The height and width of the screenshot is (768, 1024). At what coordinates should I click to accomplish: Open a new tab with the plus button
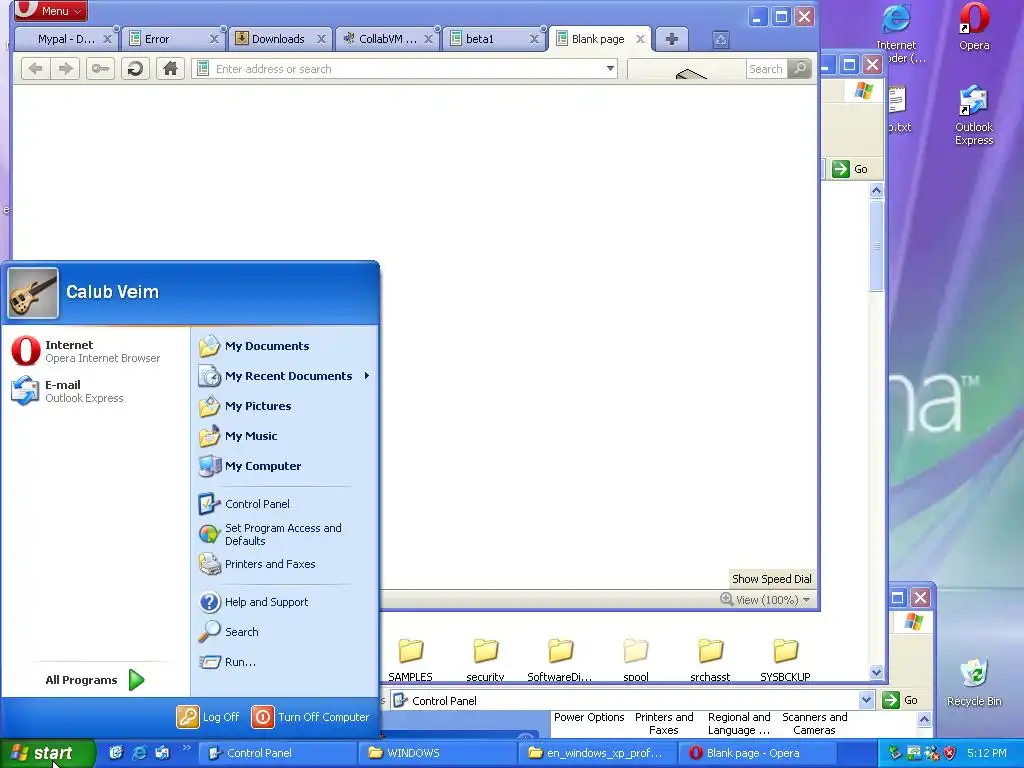click(671, 39)
